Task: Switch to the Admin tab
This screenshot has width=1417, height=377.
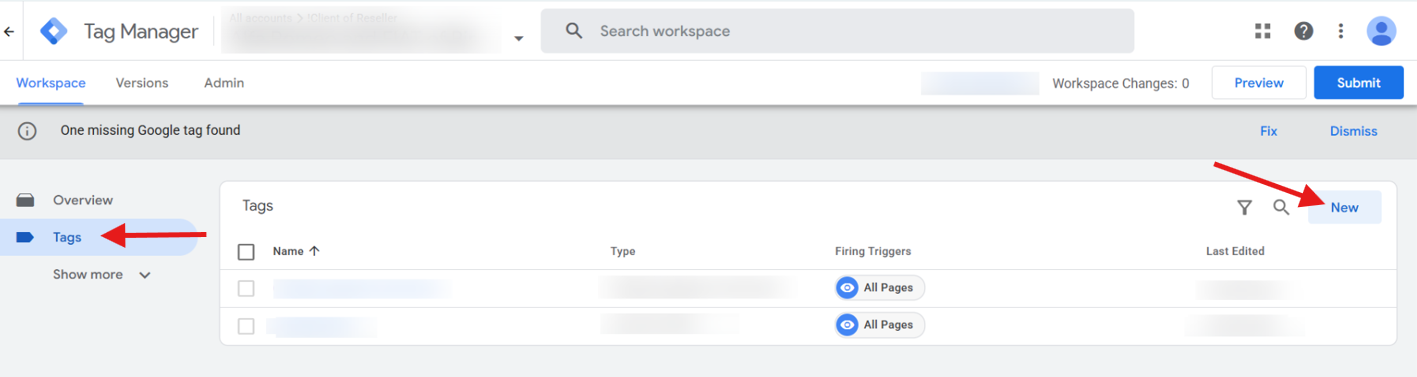Action: tap(224, 83)
